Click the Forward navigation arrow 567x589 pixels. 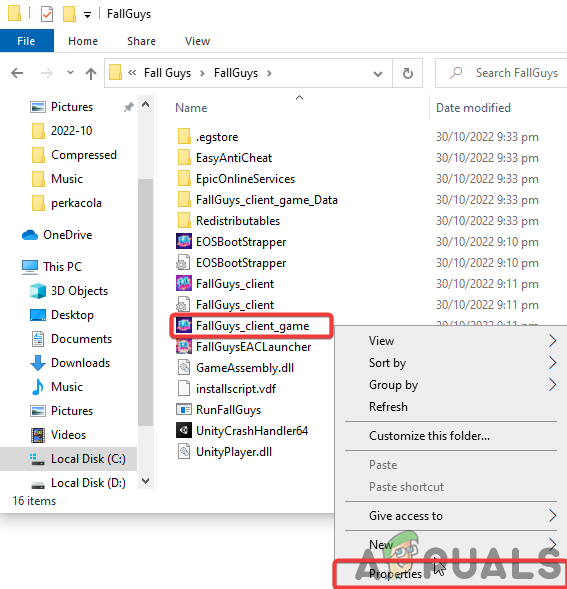click(x=47, y=73)
